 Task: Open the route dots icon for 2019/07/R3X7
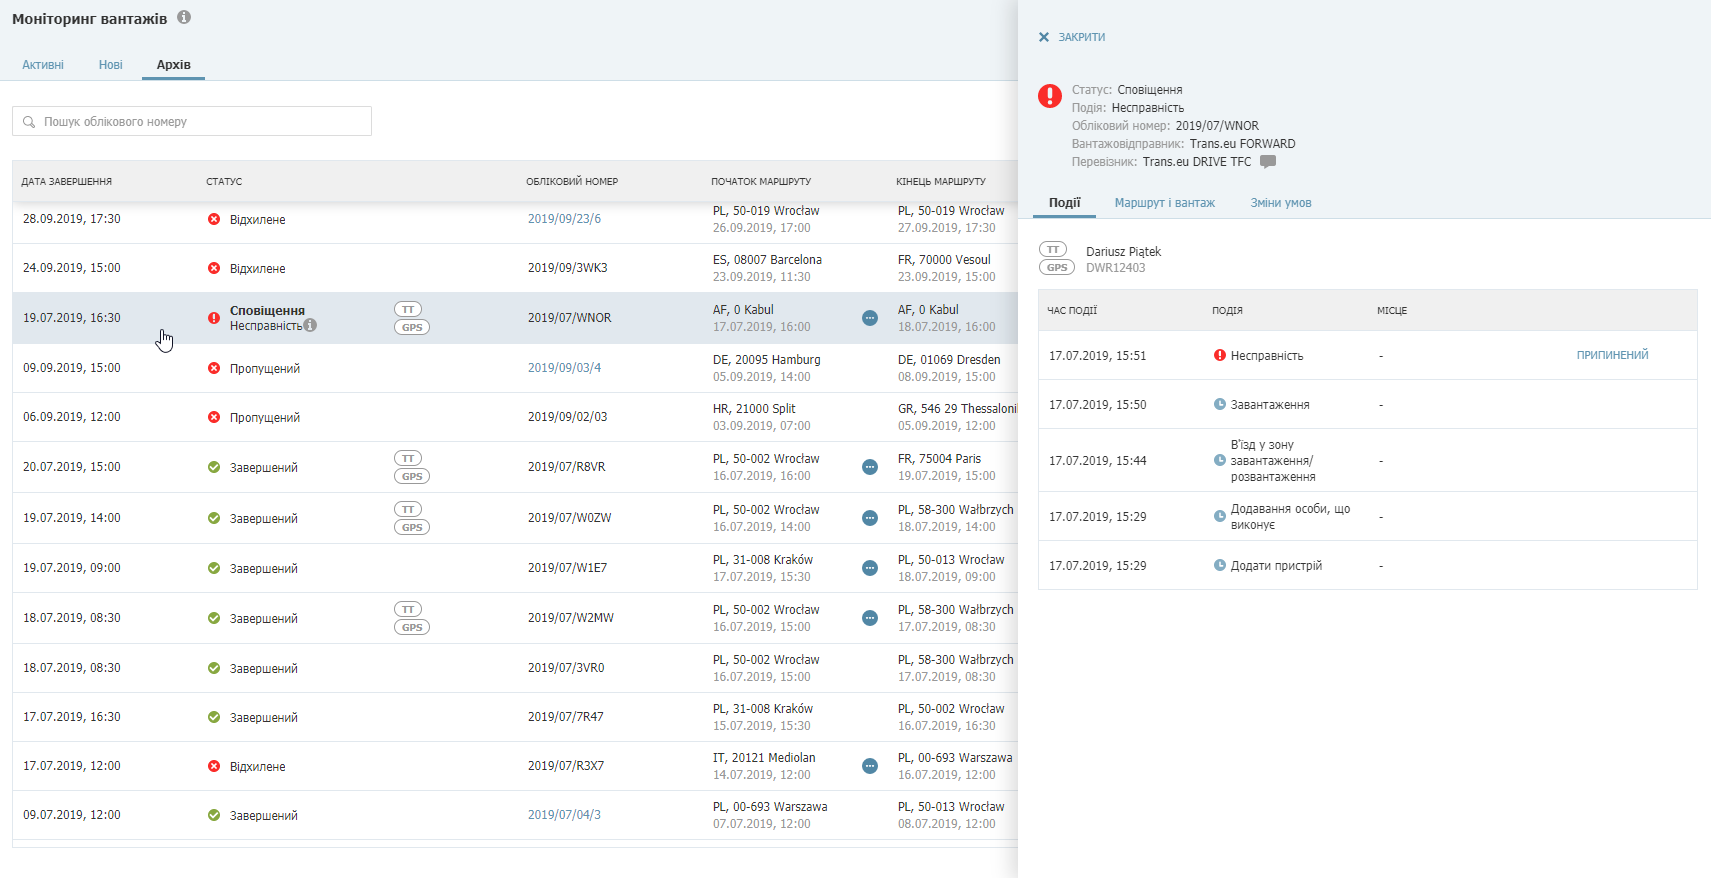point(870,766)
